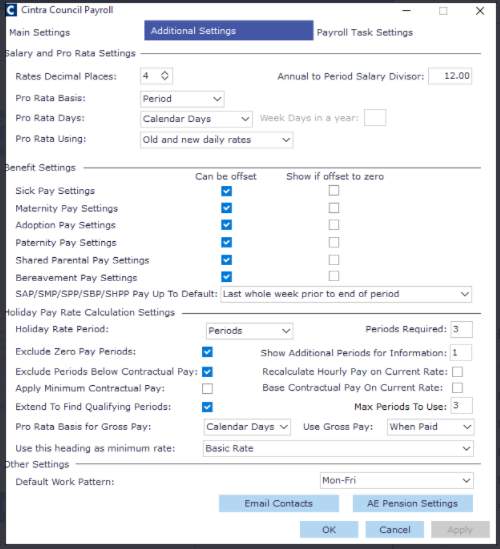Click the greyed Apply button
This screenshot has height=549, width=500.
460,529
